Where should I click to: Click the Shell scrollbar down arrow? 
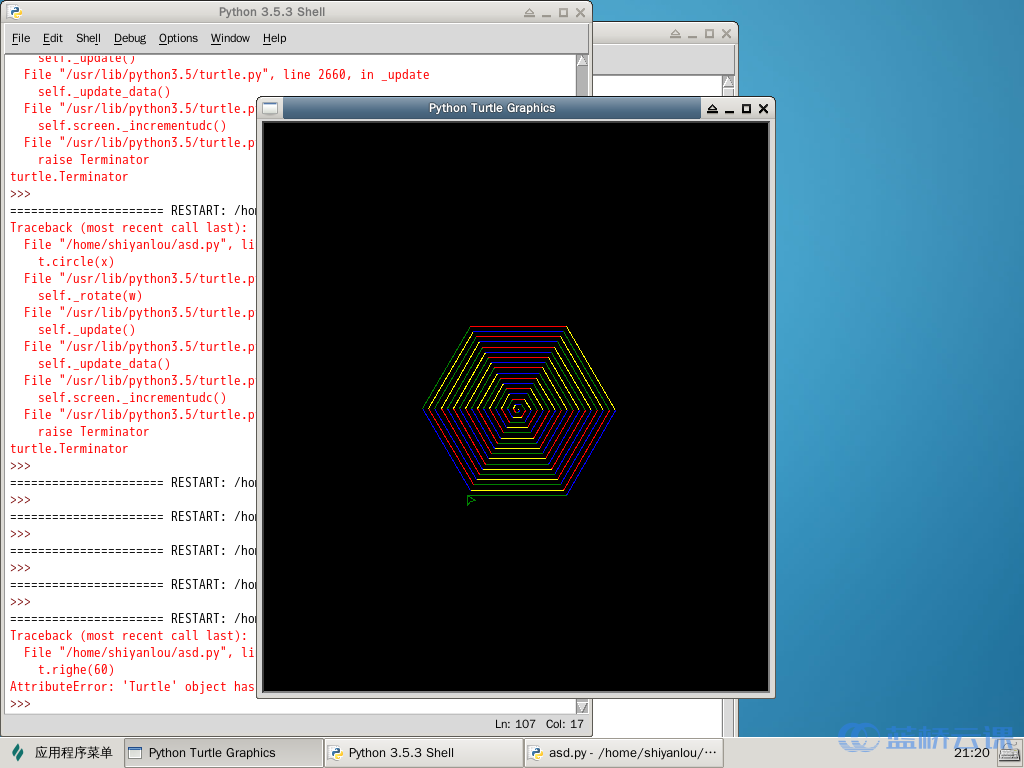tap(582, 707)
